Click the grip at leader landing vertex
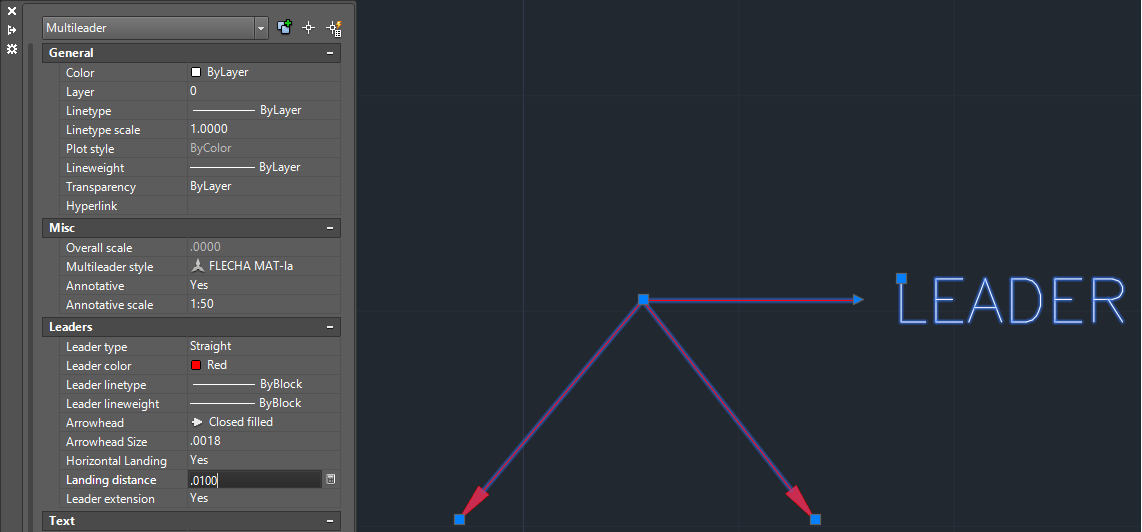Viewport: 1142px width, 532px height. [x=643, y=300]
